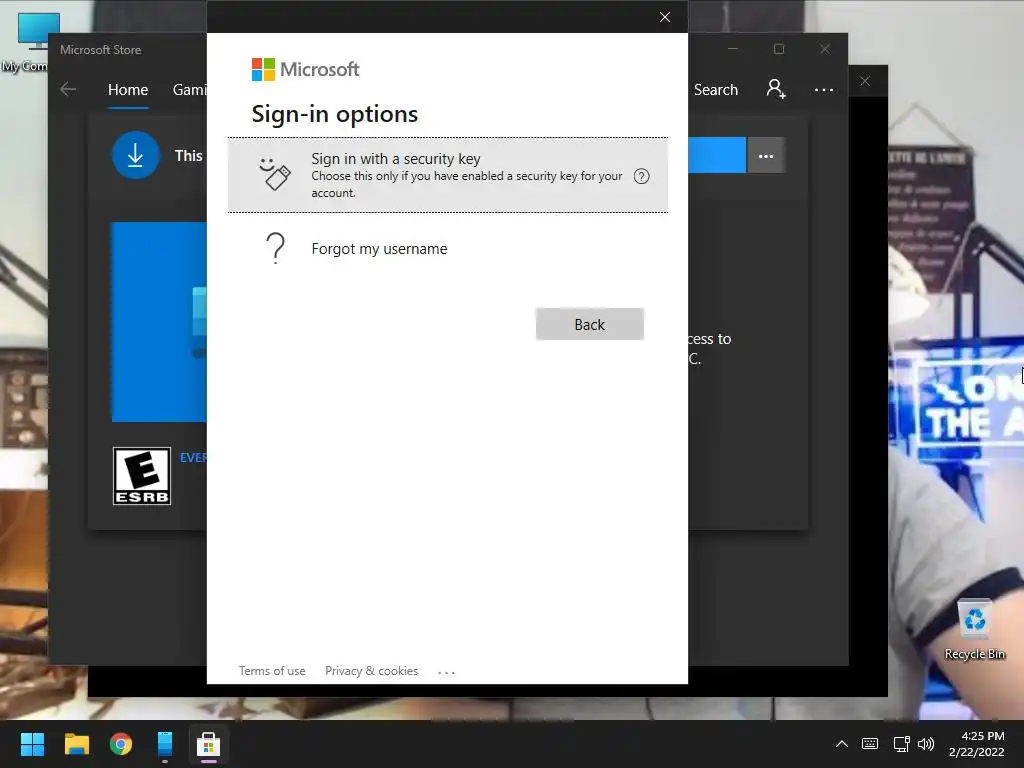The width and height of the screenshot is (1024, 768).
Task: Click the Store download arrow icon
Action: click(135, 155)
